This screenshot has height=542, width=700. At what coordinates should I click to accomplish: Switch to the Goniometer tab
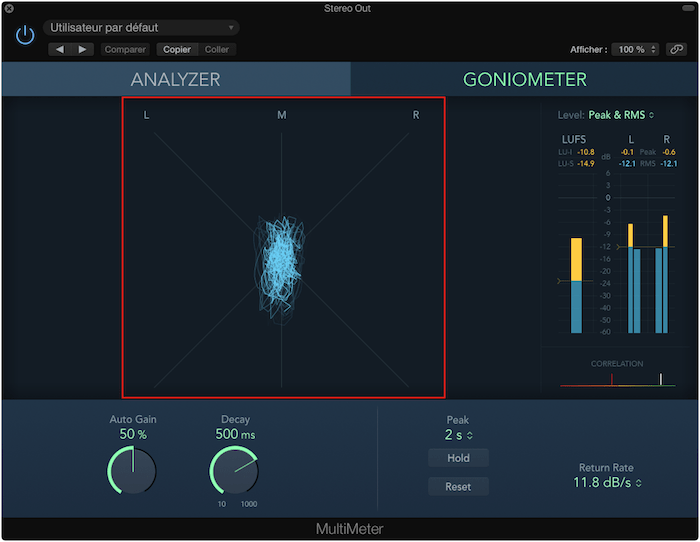(524, 79)
